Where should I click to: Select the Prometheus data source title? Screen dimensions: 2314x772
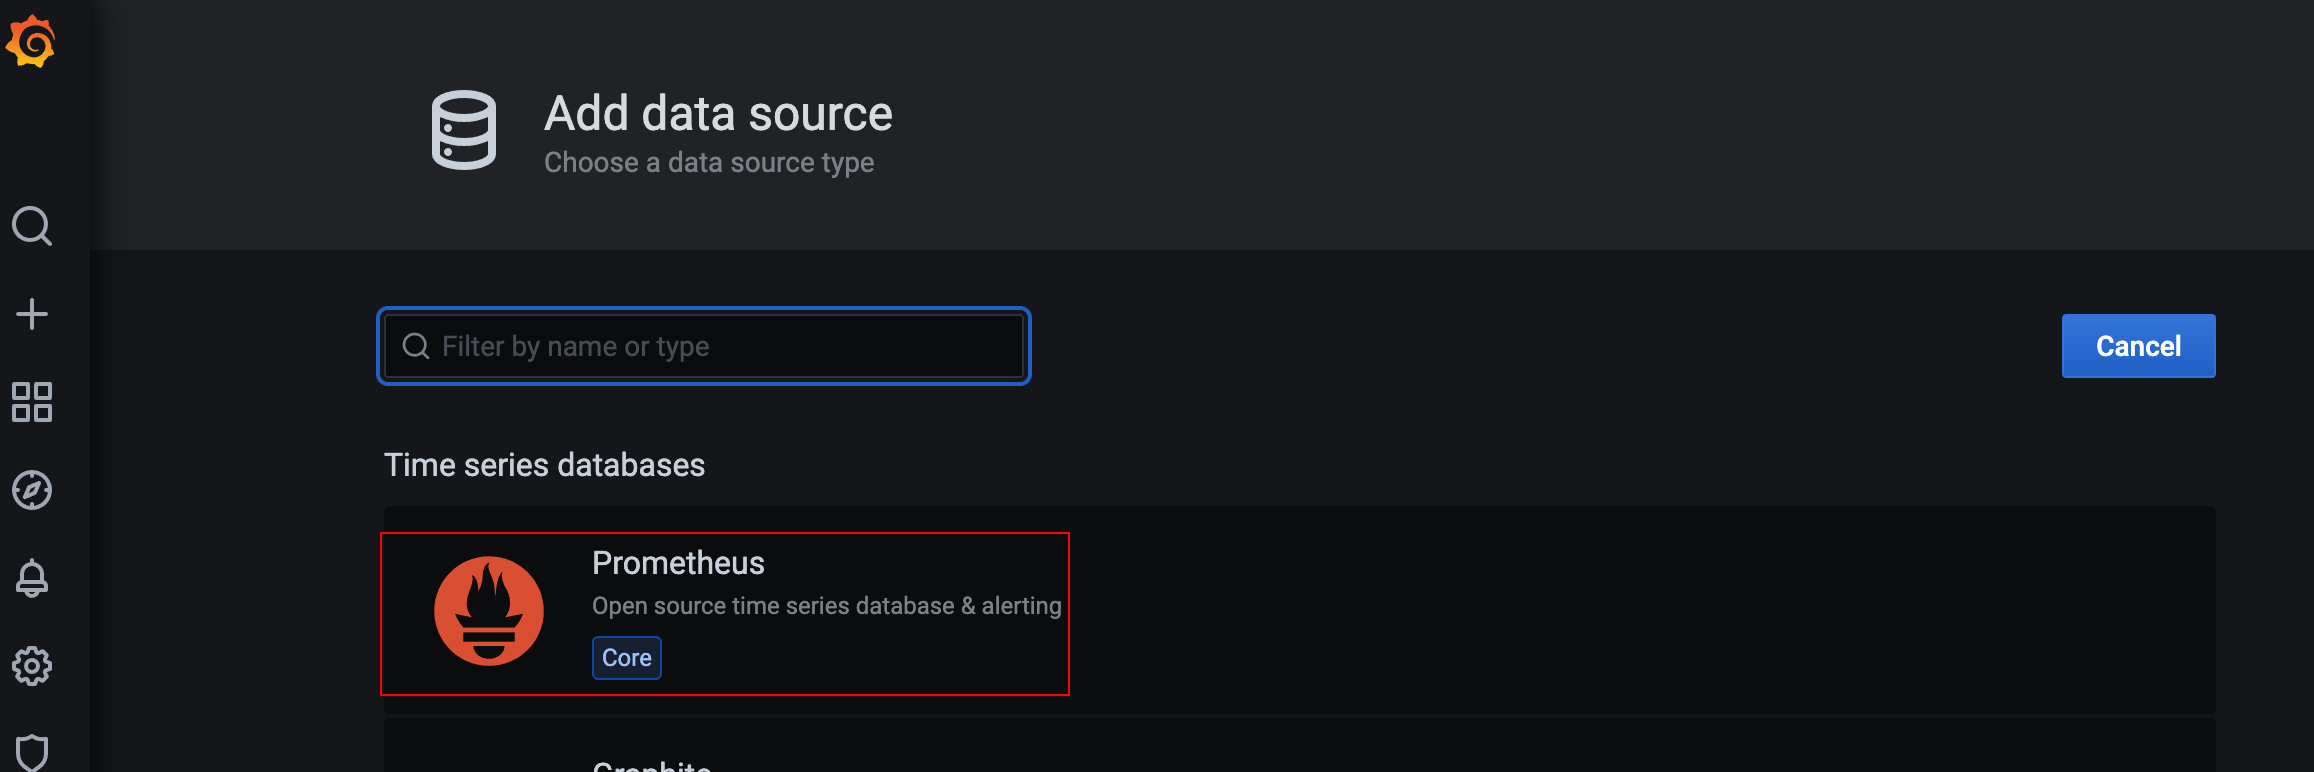678,563
